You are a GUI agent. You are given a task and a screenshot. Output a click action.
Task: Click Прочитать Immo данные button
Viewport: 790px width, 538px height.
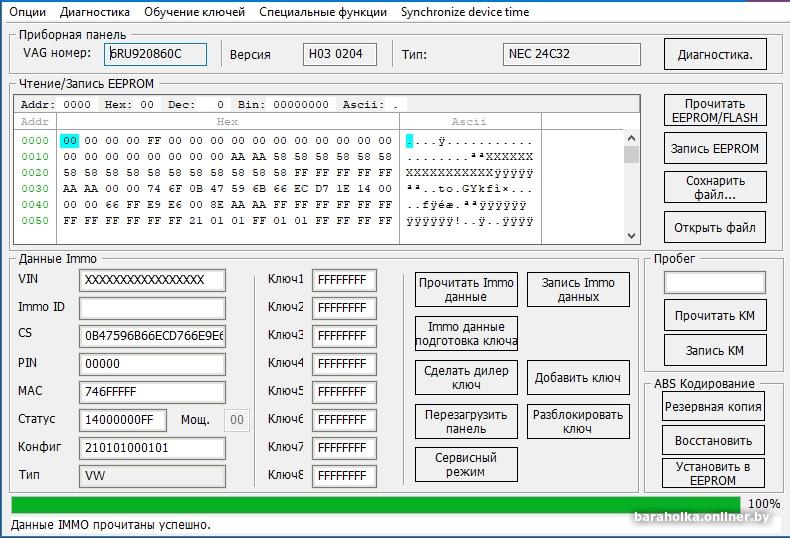point(466,290)
